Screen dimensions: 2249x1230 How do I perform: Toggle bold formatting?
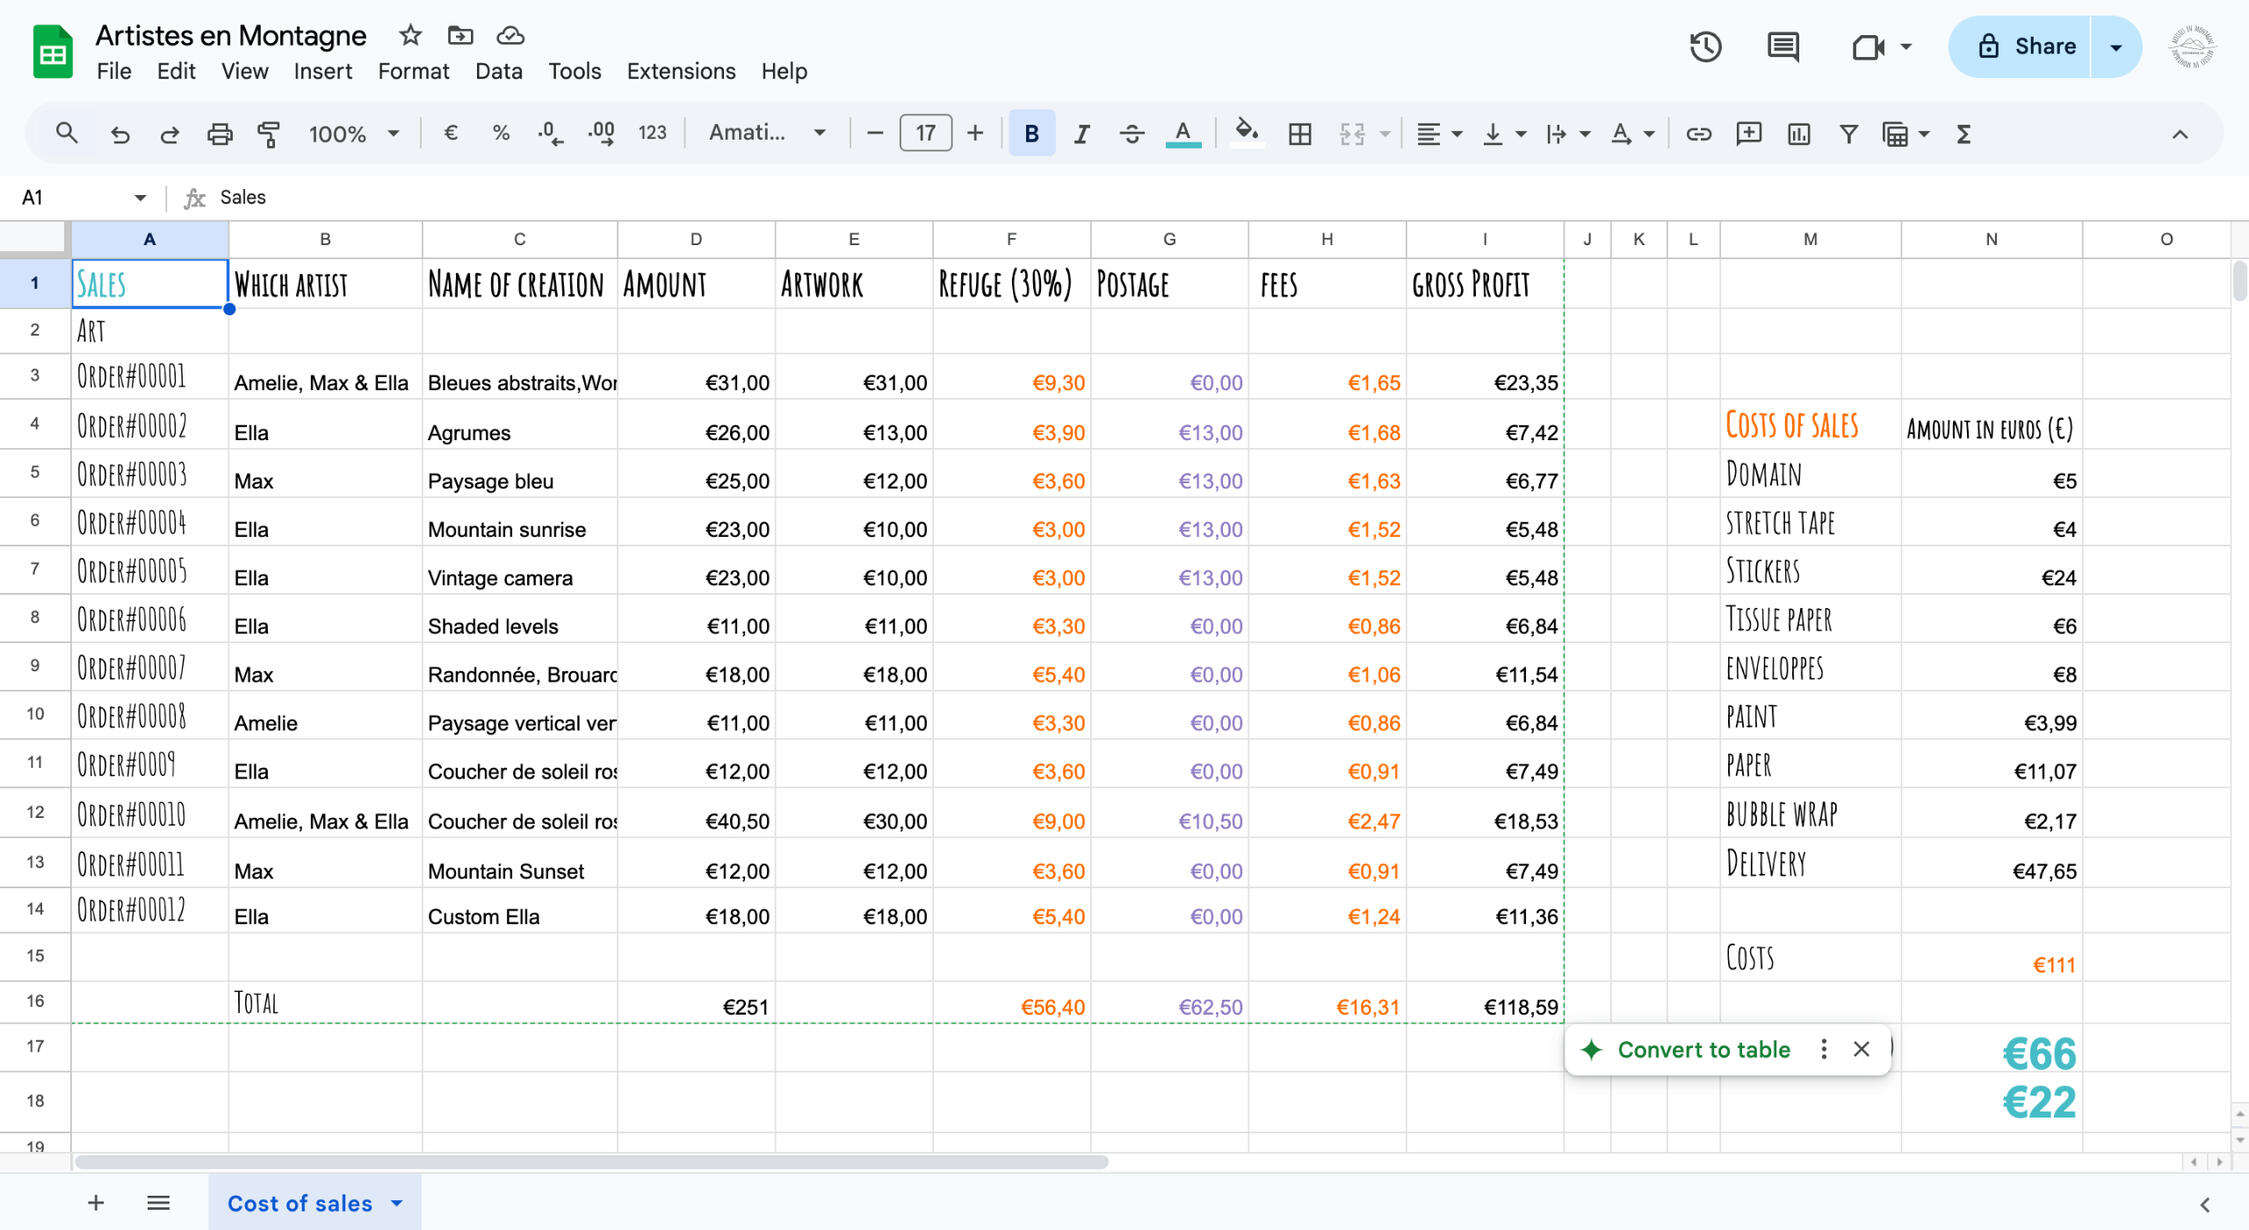pos(1031,134)
